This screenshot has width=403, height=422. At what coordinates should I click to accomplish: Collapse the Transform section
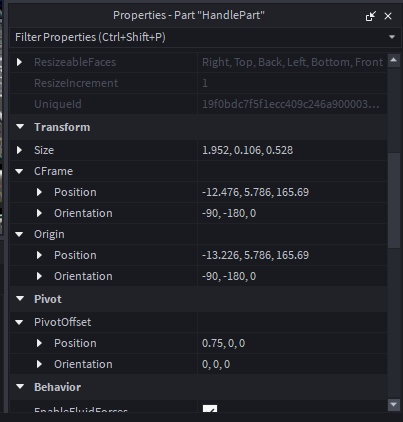click(x=20, y=127)
